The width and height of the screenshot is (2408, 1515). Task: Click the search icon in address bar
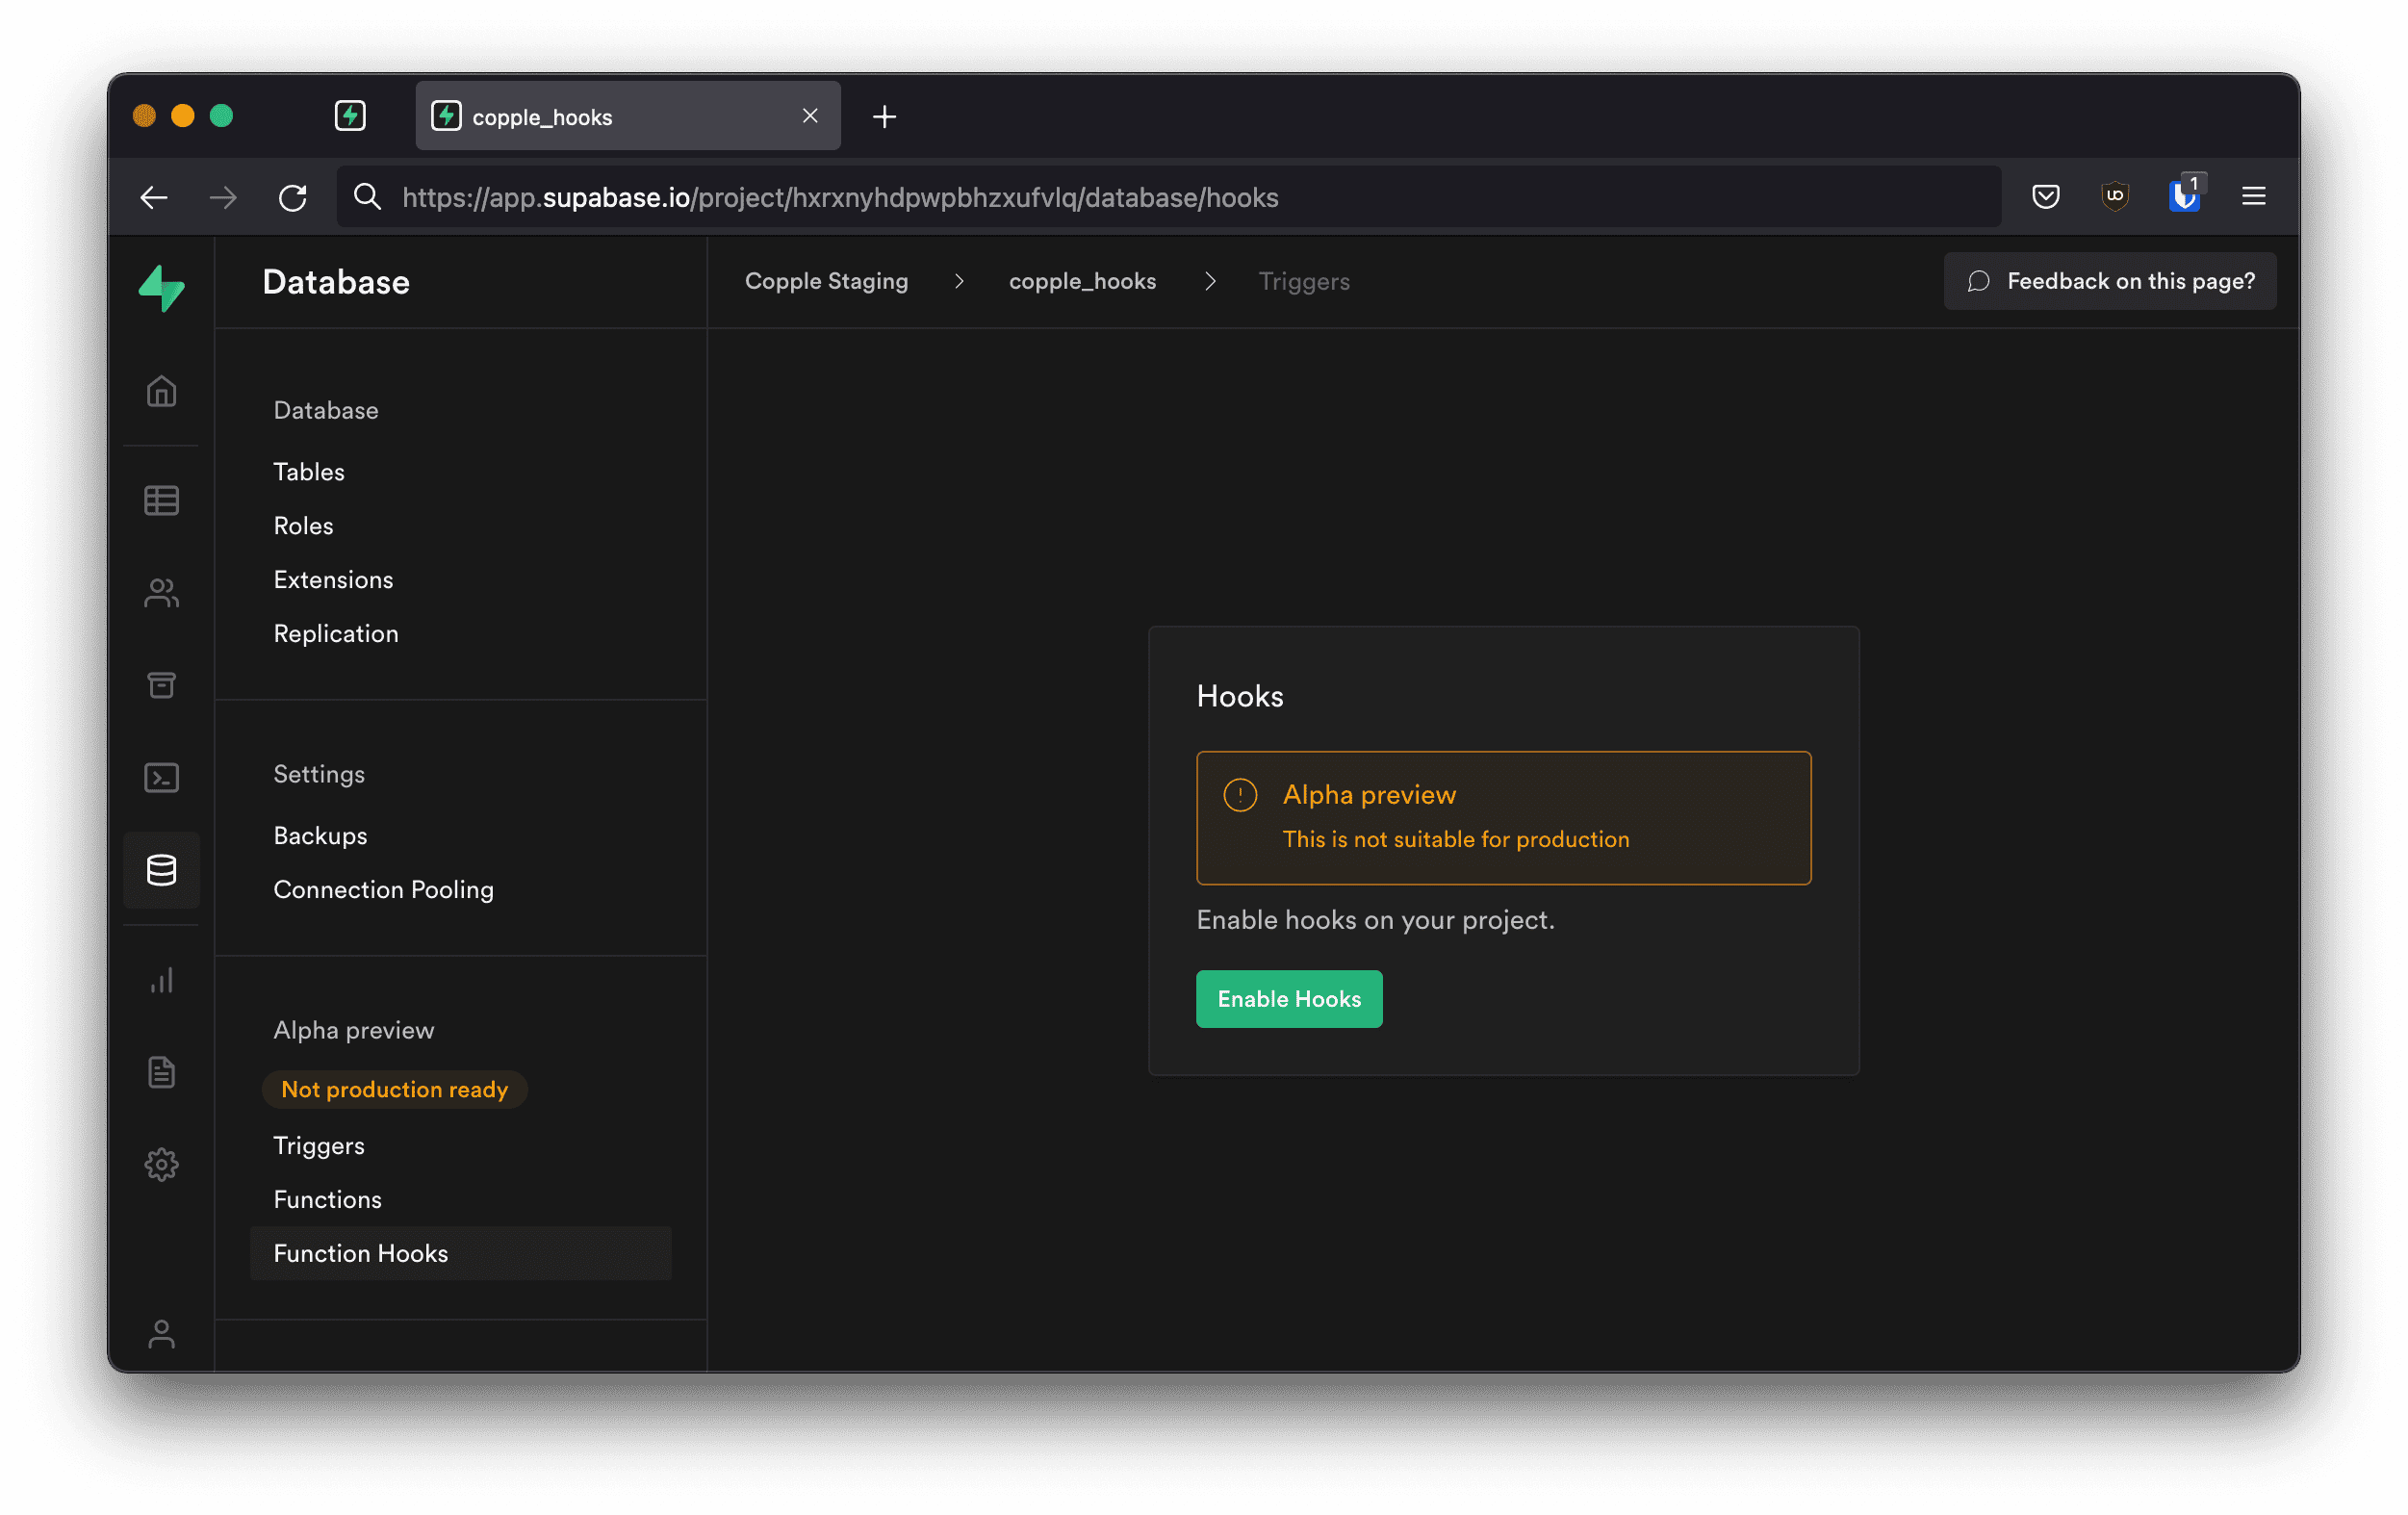point(367,196)
